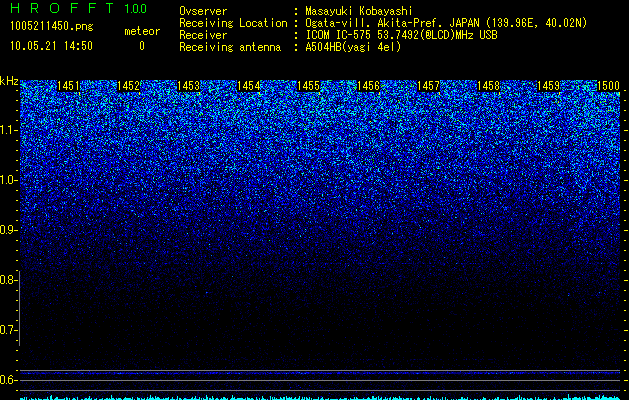
Task: Click the 0.8 kHz axis label
Action: 7,280
